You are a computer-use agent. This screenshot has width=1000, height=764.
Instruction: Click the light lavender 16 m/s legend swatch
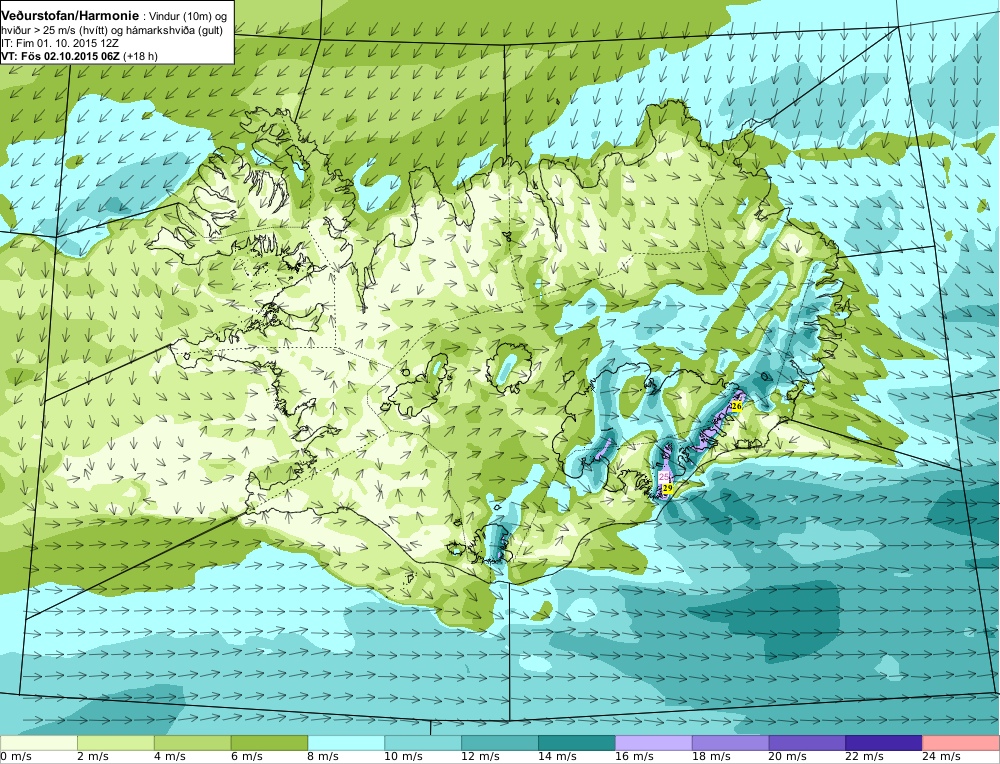(x=654, y=743)
